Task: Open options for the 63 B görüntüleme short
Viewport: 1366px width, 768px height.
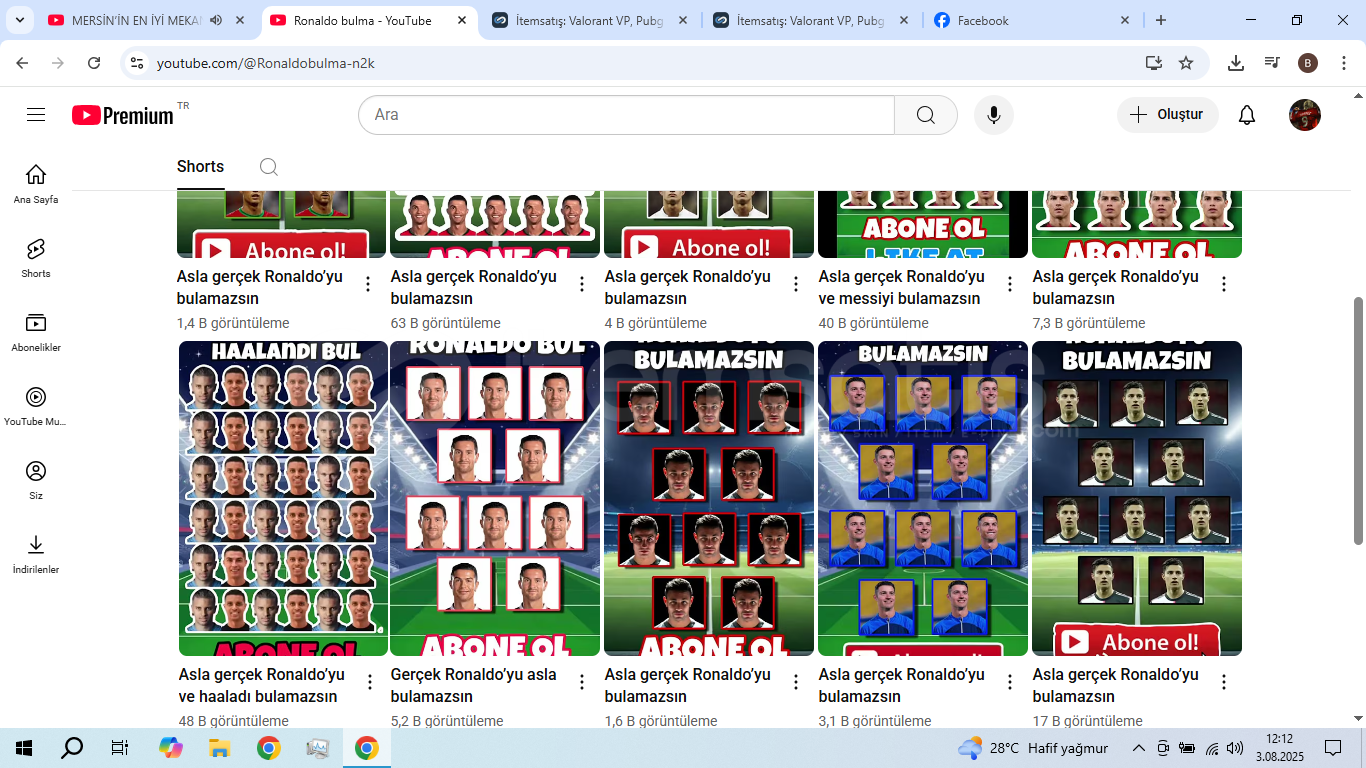Action: click(x=582, y=285)
